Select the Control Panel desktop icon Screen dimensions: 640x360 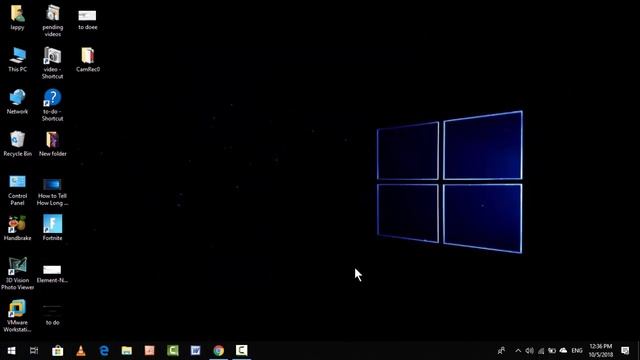click(17, 182)
